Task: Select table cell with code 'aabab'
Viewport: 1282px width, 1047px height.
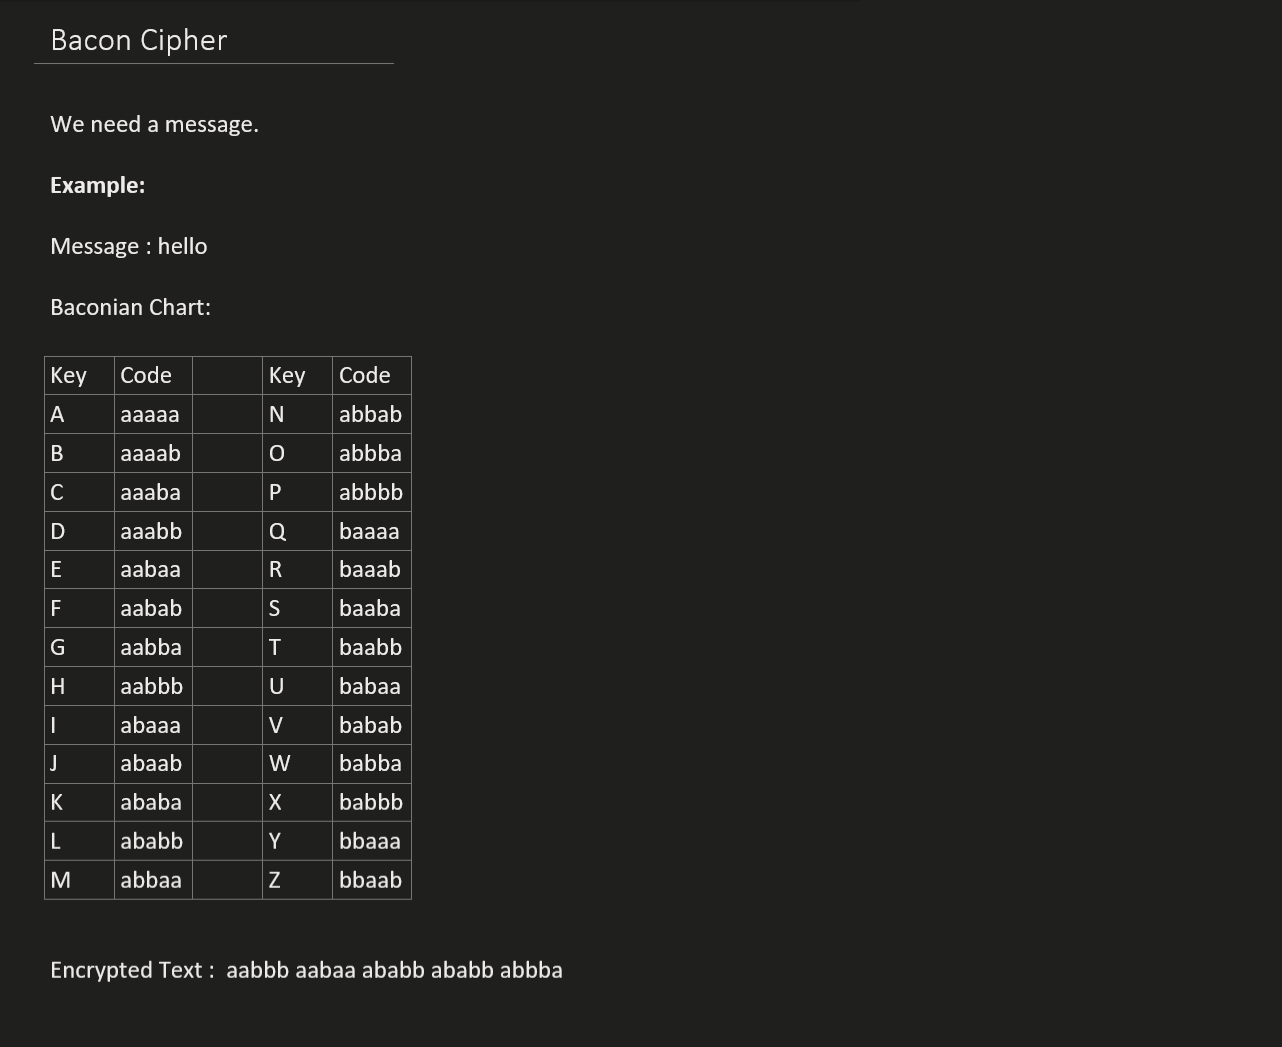Action: pyautogui.click(x=153, y=608)
